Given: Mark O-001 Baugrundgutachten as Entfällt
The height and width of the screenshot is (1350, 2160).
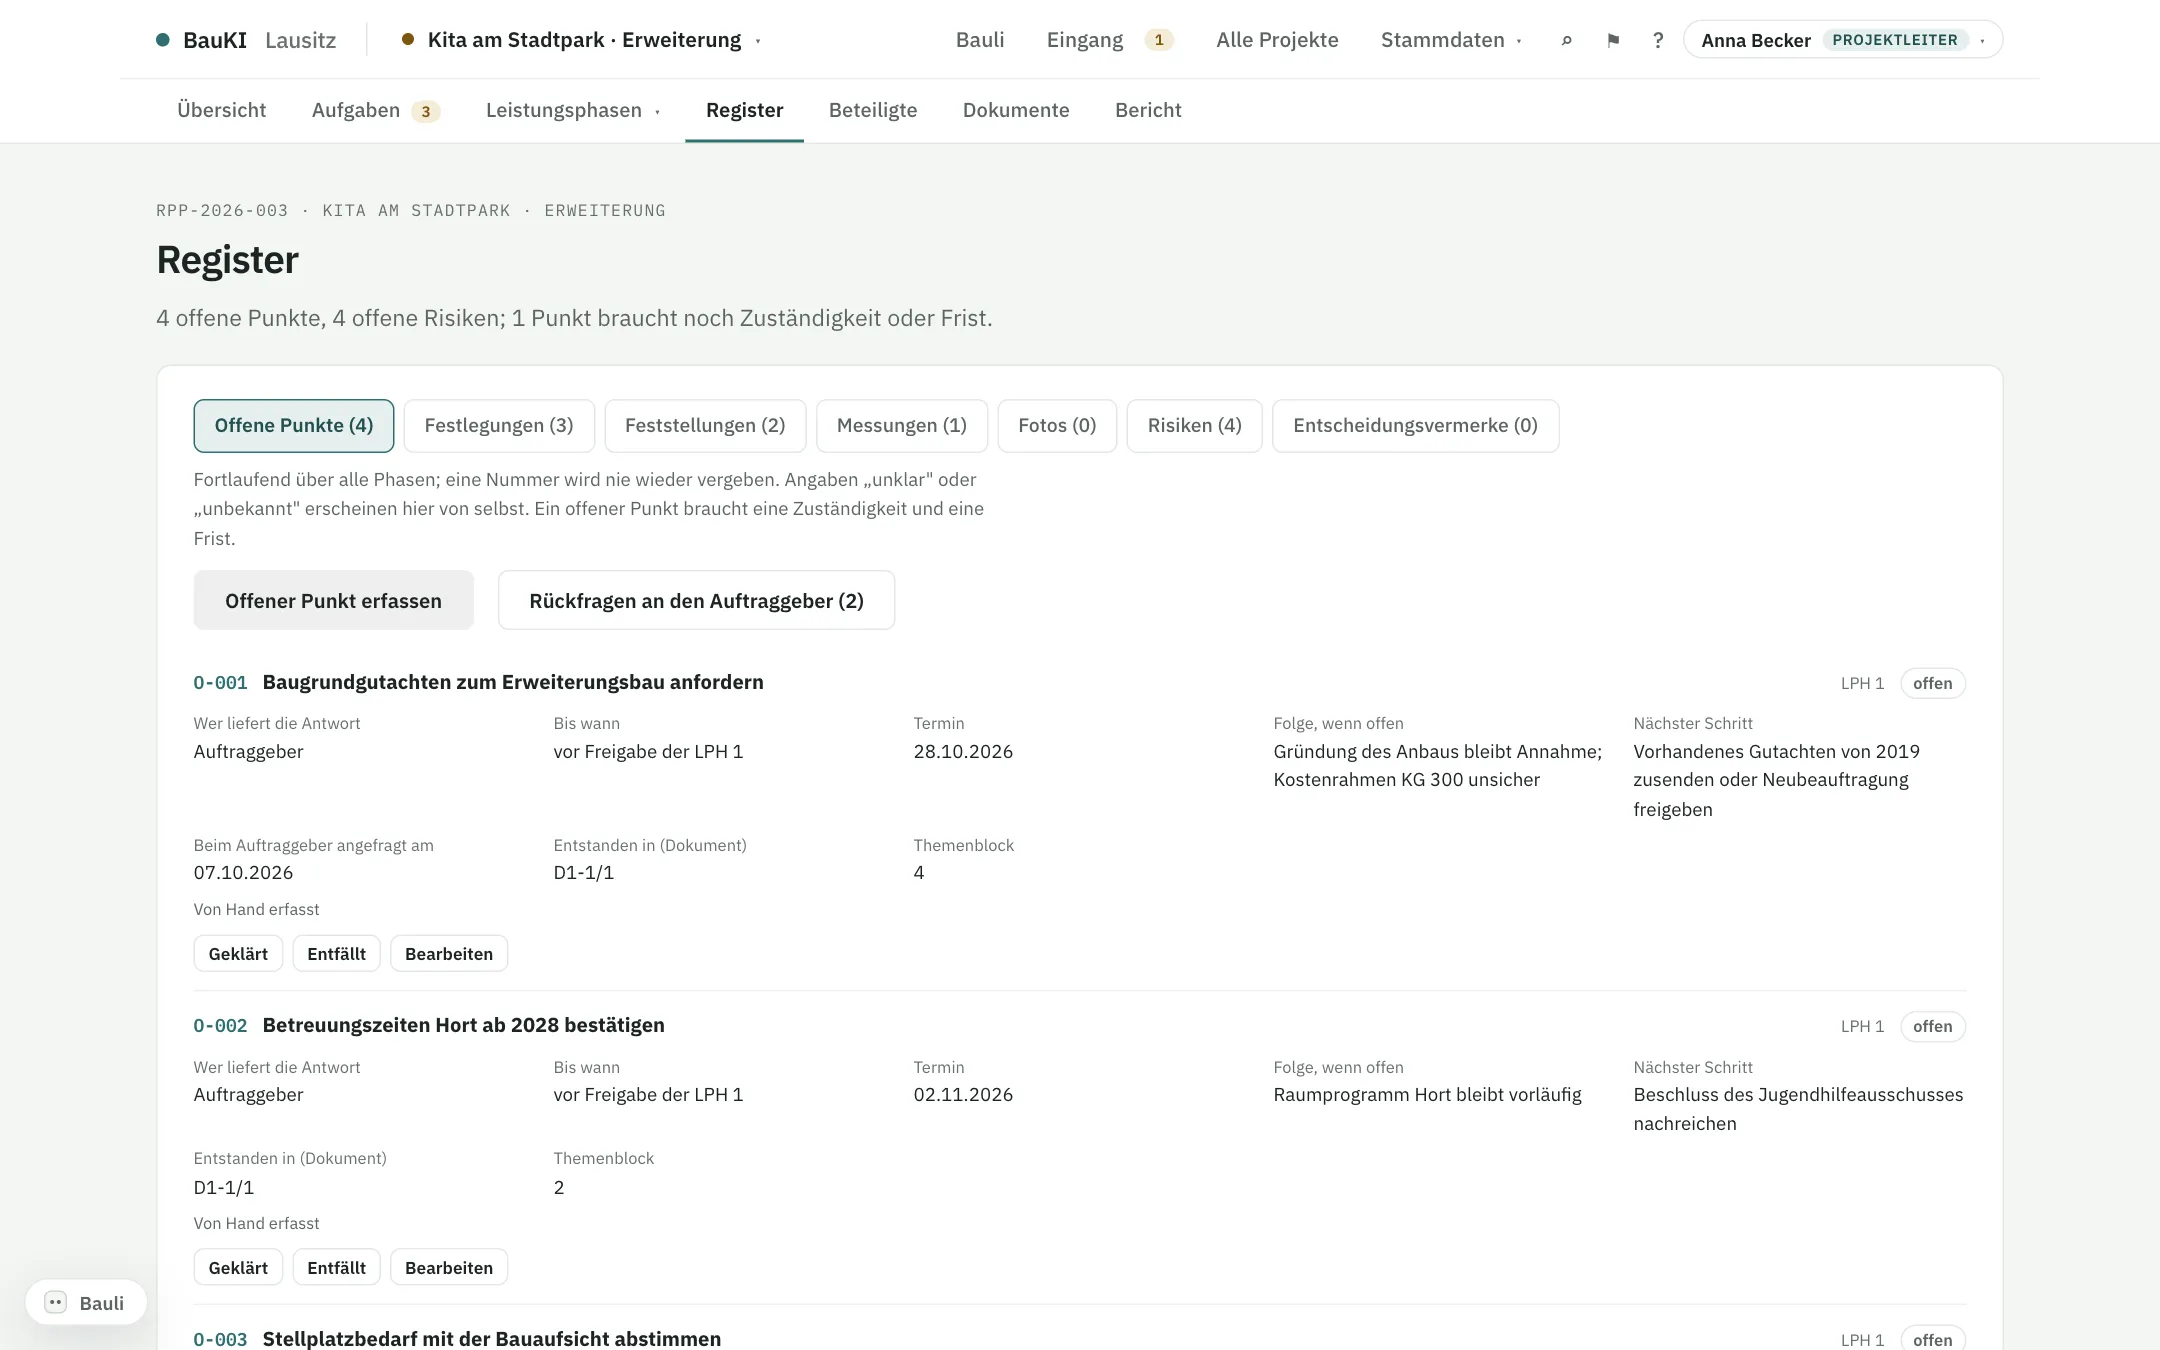Looking at the screenshot, I should click(x=337, y=954).
